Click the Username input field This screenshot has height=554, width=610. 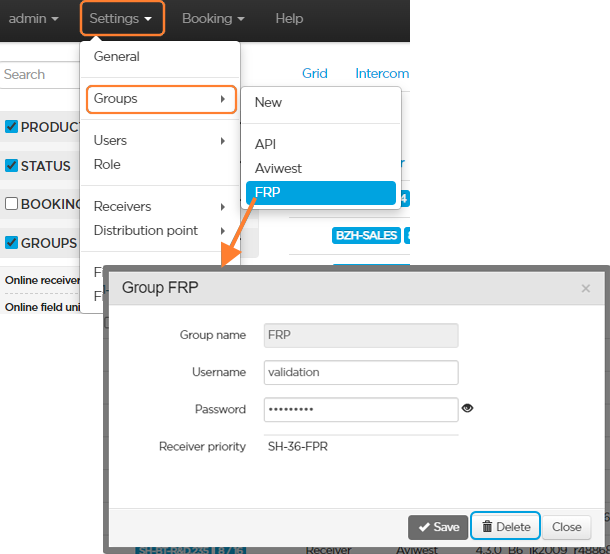(361, 372)
